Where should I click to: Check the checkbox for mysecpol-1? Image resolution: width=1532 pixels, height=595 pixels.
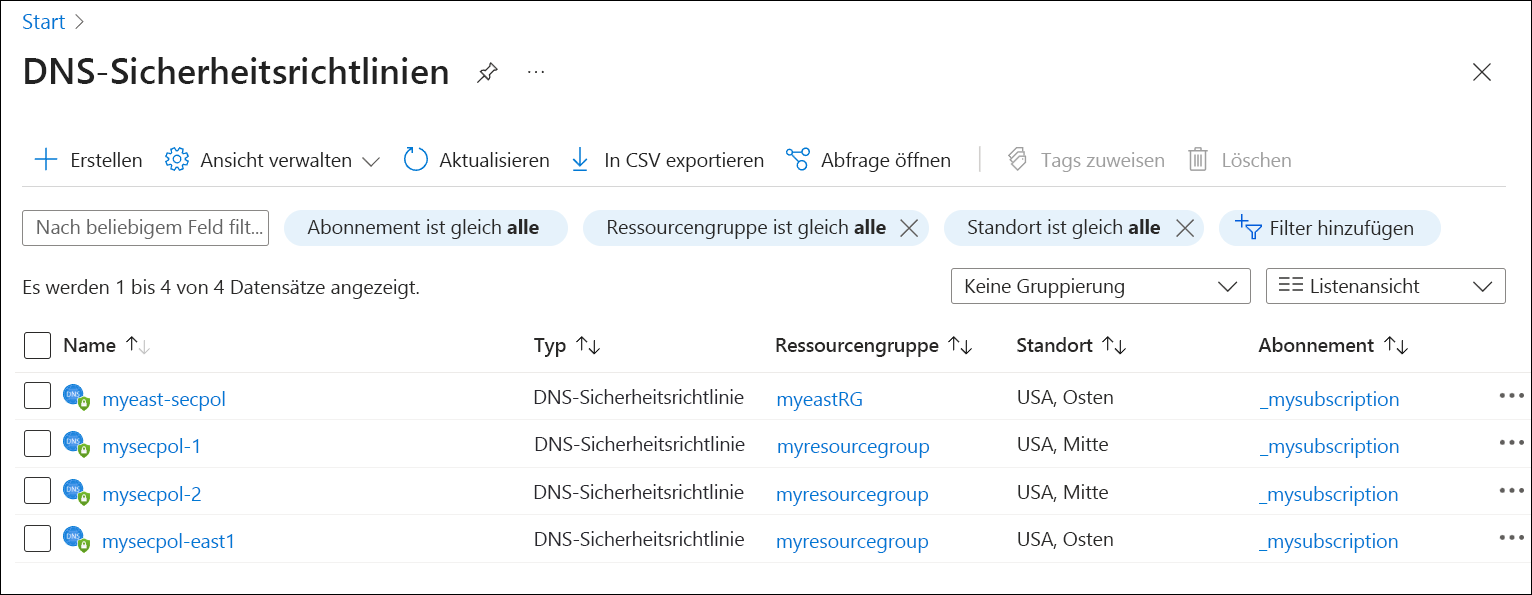pyautogui.click(x=37, y=444)
